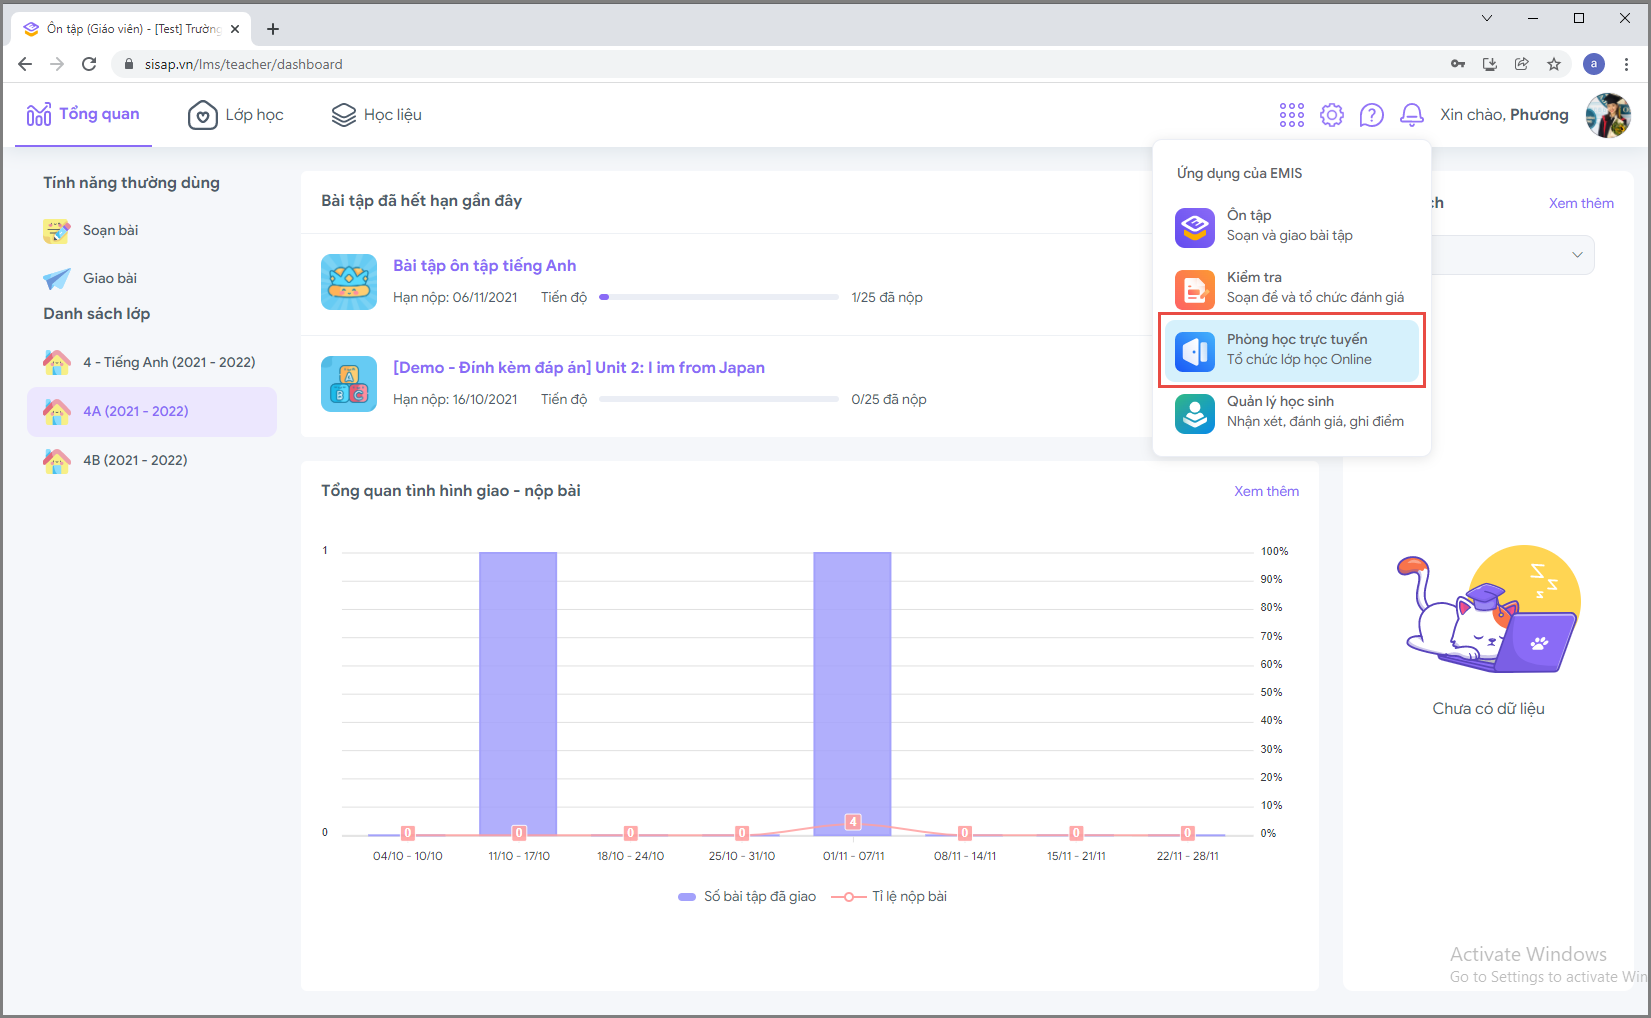Click the crown icon of Bài tập ôn tập tiếng Anh
Viewport: 1651px width, 1018px height.
click(349, 282)
